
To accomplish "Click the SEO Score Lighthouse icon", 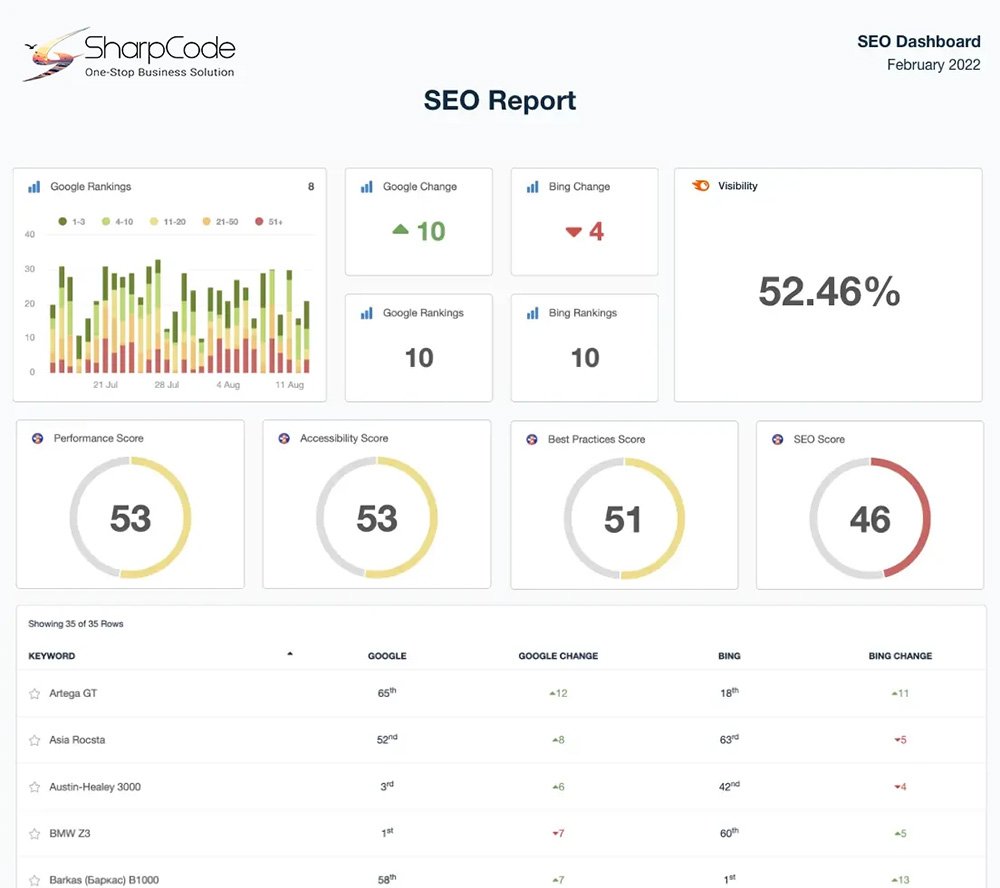I will [x=777, y=439].
